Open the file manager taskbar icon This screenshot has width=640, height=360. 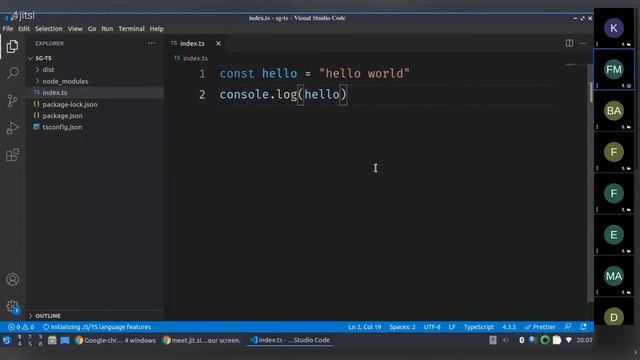52,340
